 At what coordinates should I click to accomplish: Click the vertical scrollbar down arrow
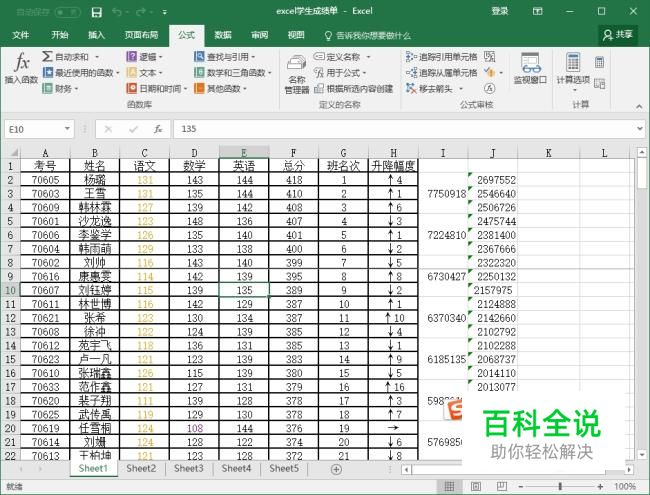pyautogui.click(x=641, y=455)
